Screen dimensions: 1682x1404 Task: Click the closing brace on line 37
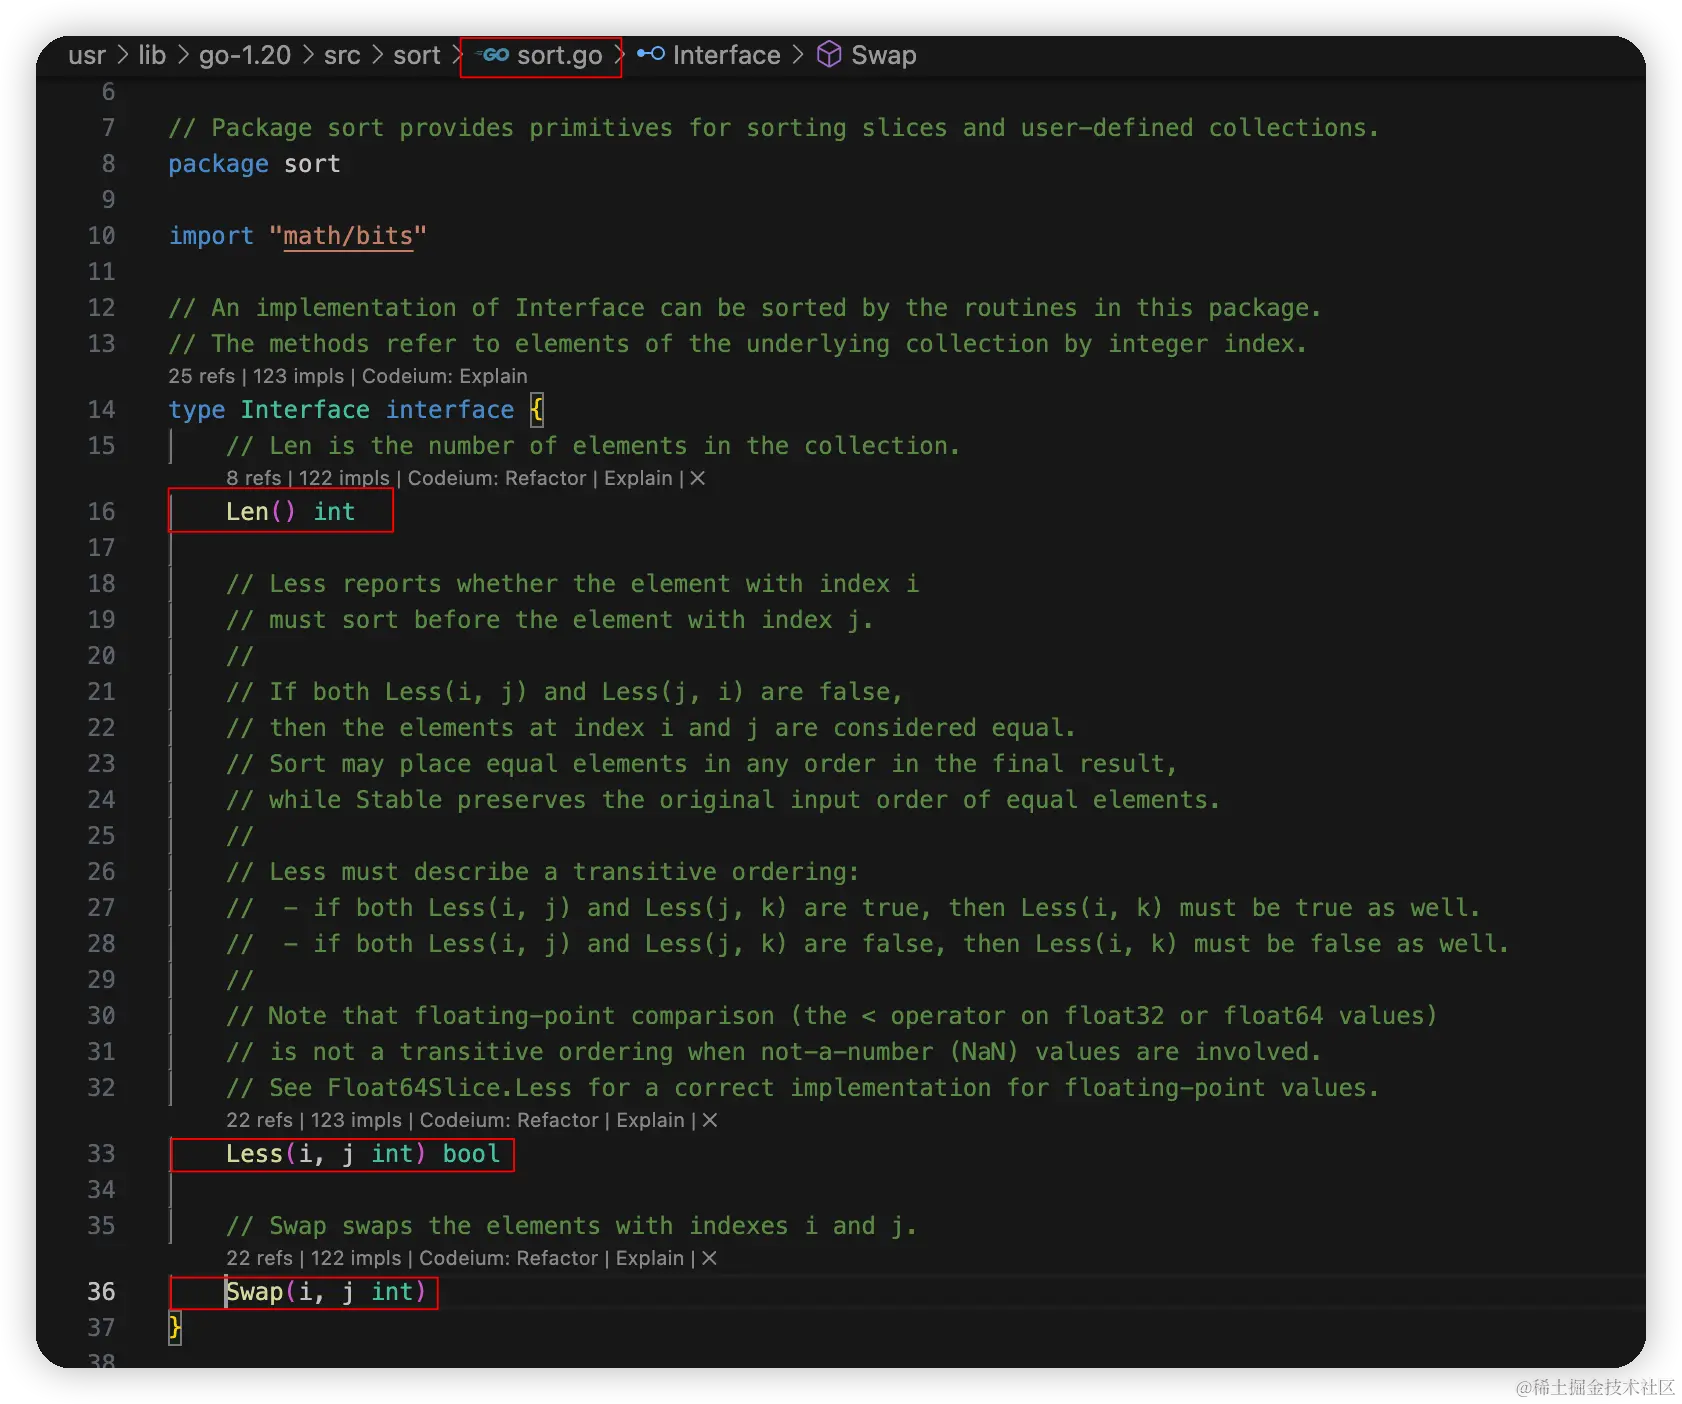[175, 1328]
